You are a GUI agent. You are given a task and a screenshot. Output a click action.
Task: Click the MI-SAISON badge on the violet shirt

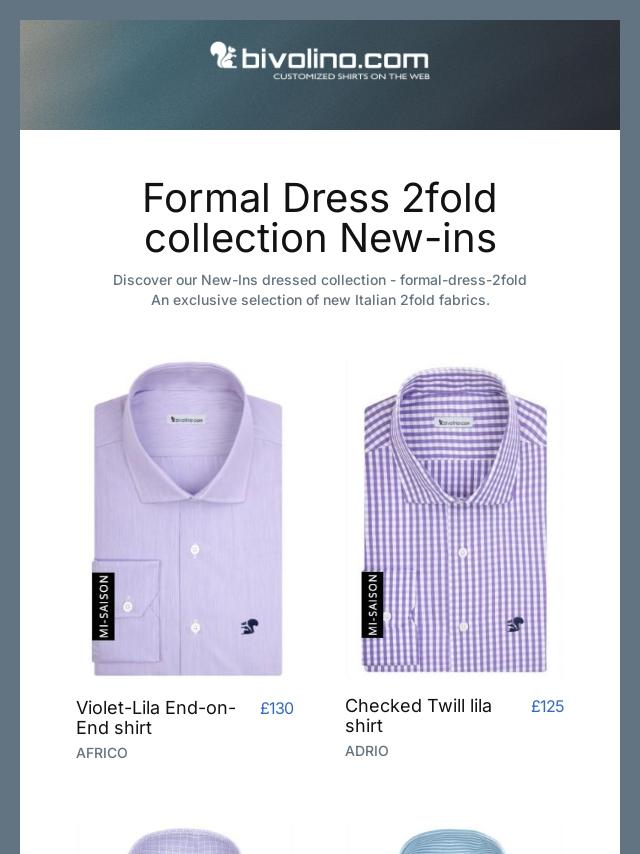tap(103, 606)
